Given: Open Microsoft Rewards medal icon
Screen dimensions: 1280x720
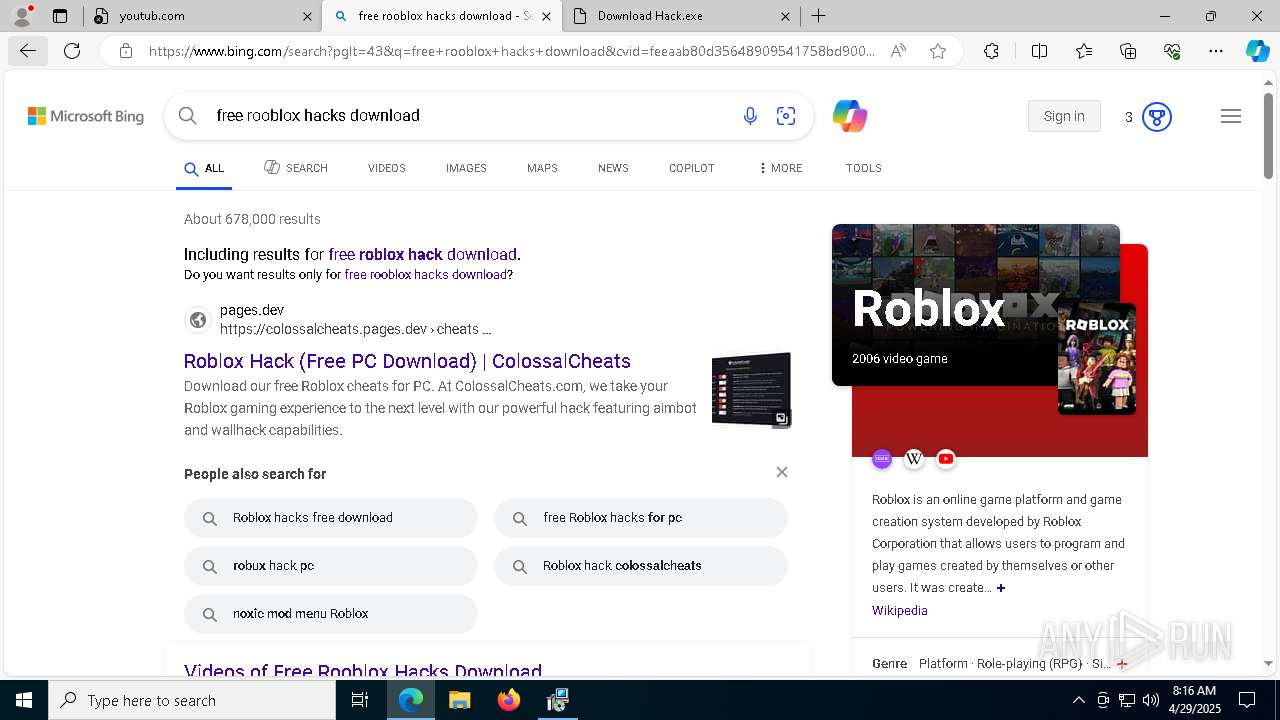Looking at the screenshot, I should tap(1156, 117).
